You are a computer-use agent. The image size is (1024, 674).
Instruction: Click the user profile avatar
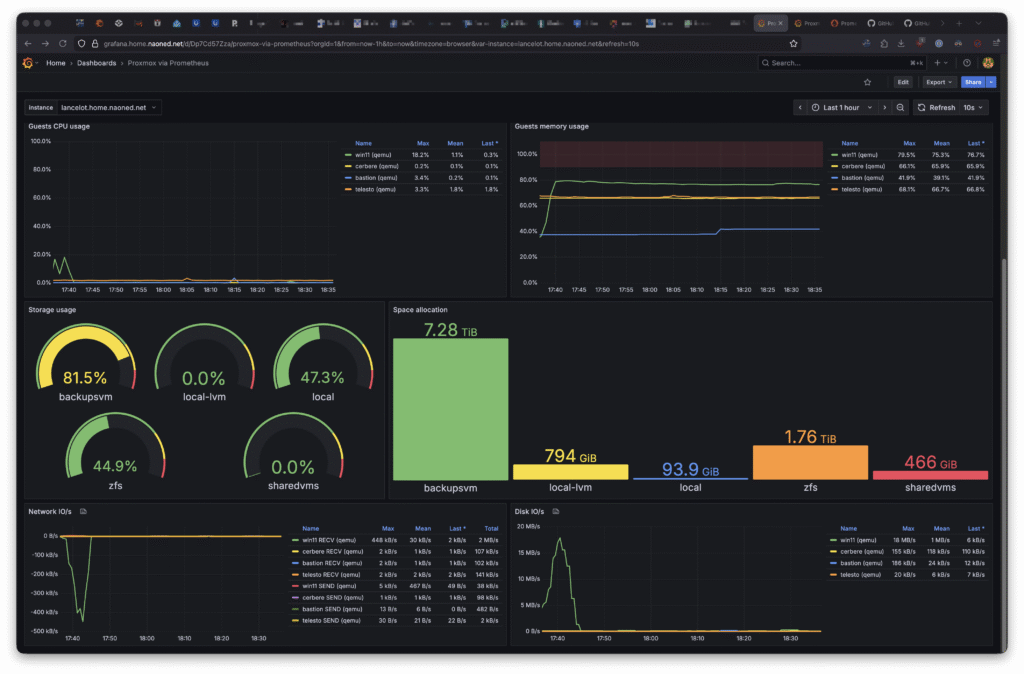point(988,63)
